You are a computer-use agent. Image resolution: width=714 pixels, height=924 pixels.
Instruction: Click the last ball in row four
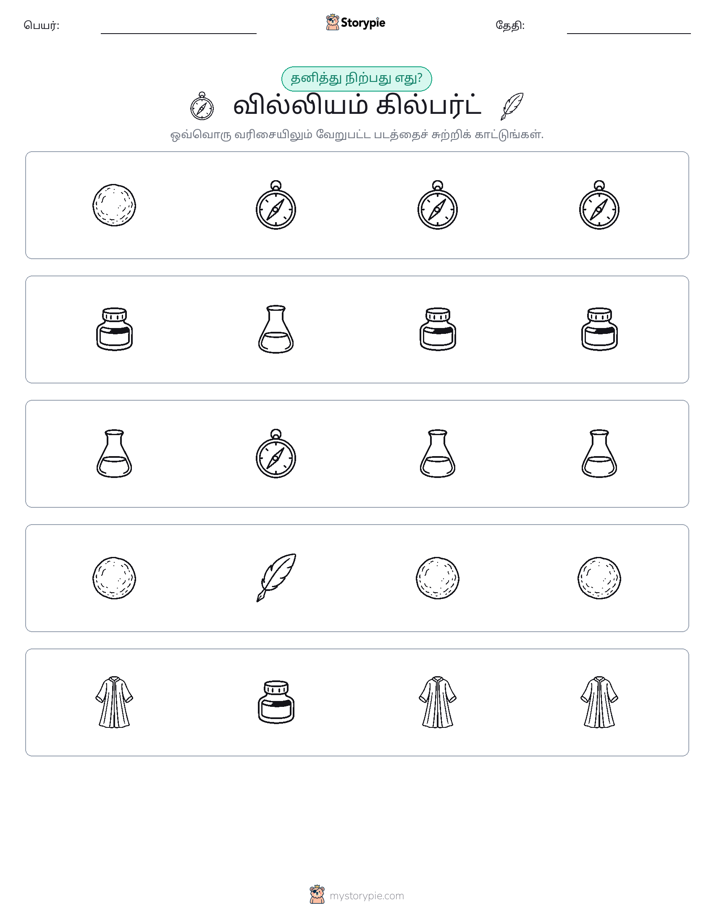(x=599, y=578)
